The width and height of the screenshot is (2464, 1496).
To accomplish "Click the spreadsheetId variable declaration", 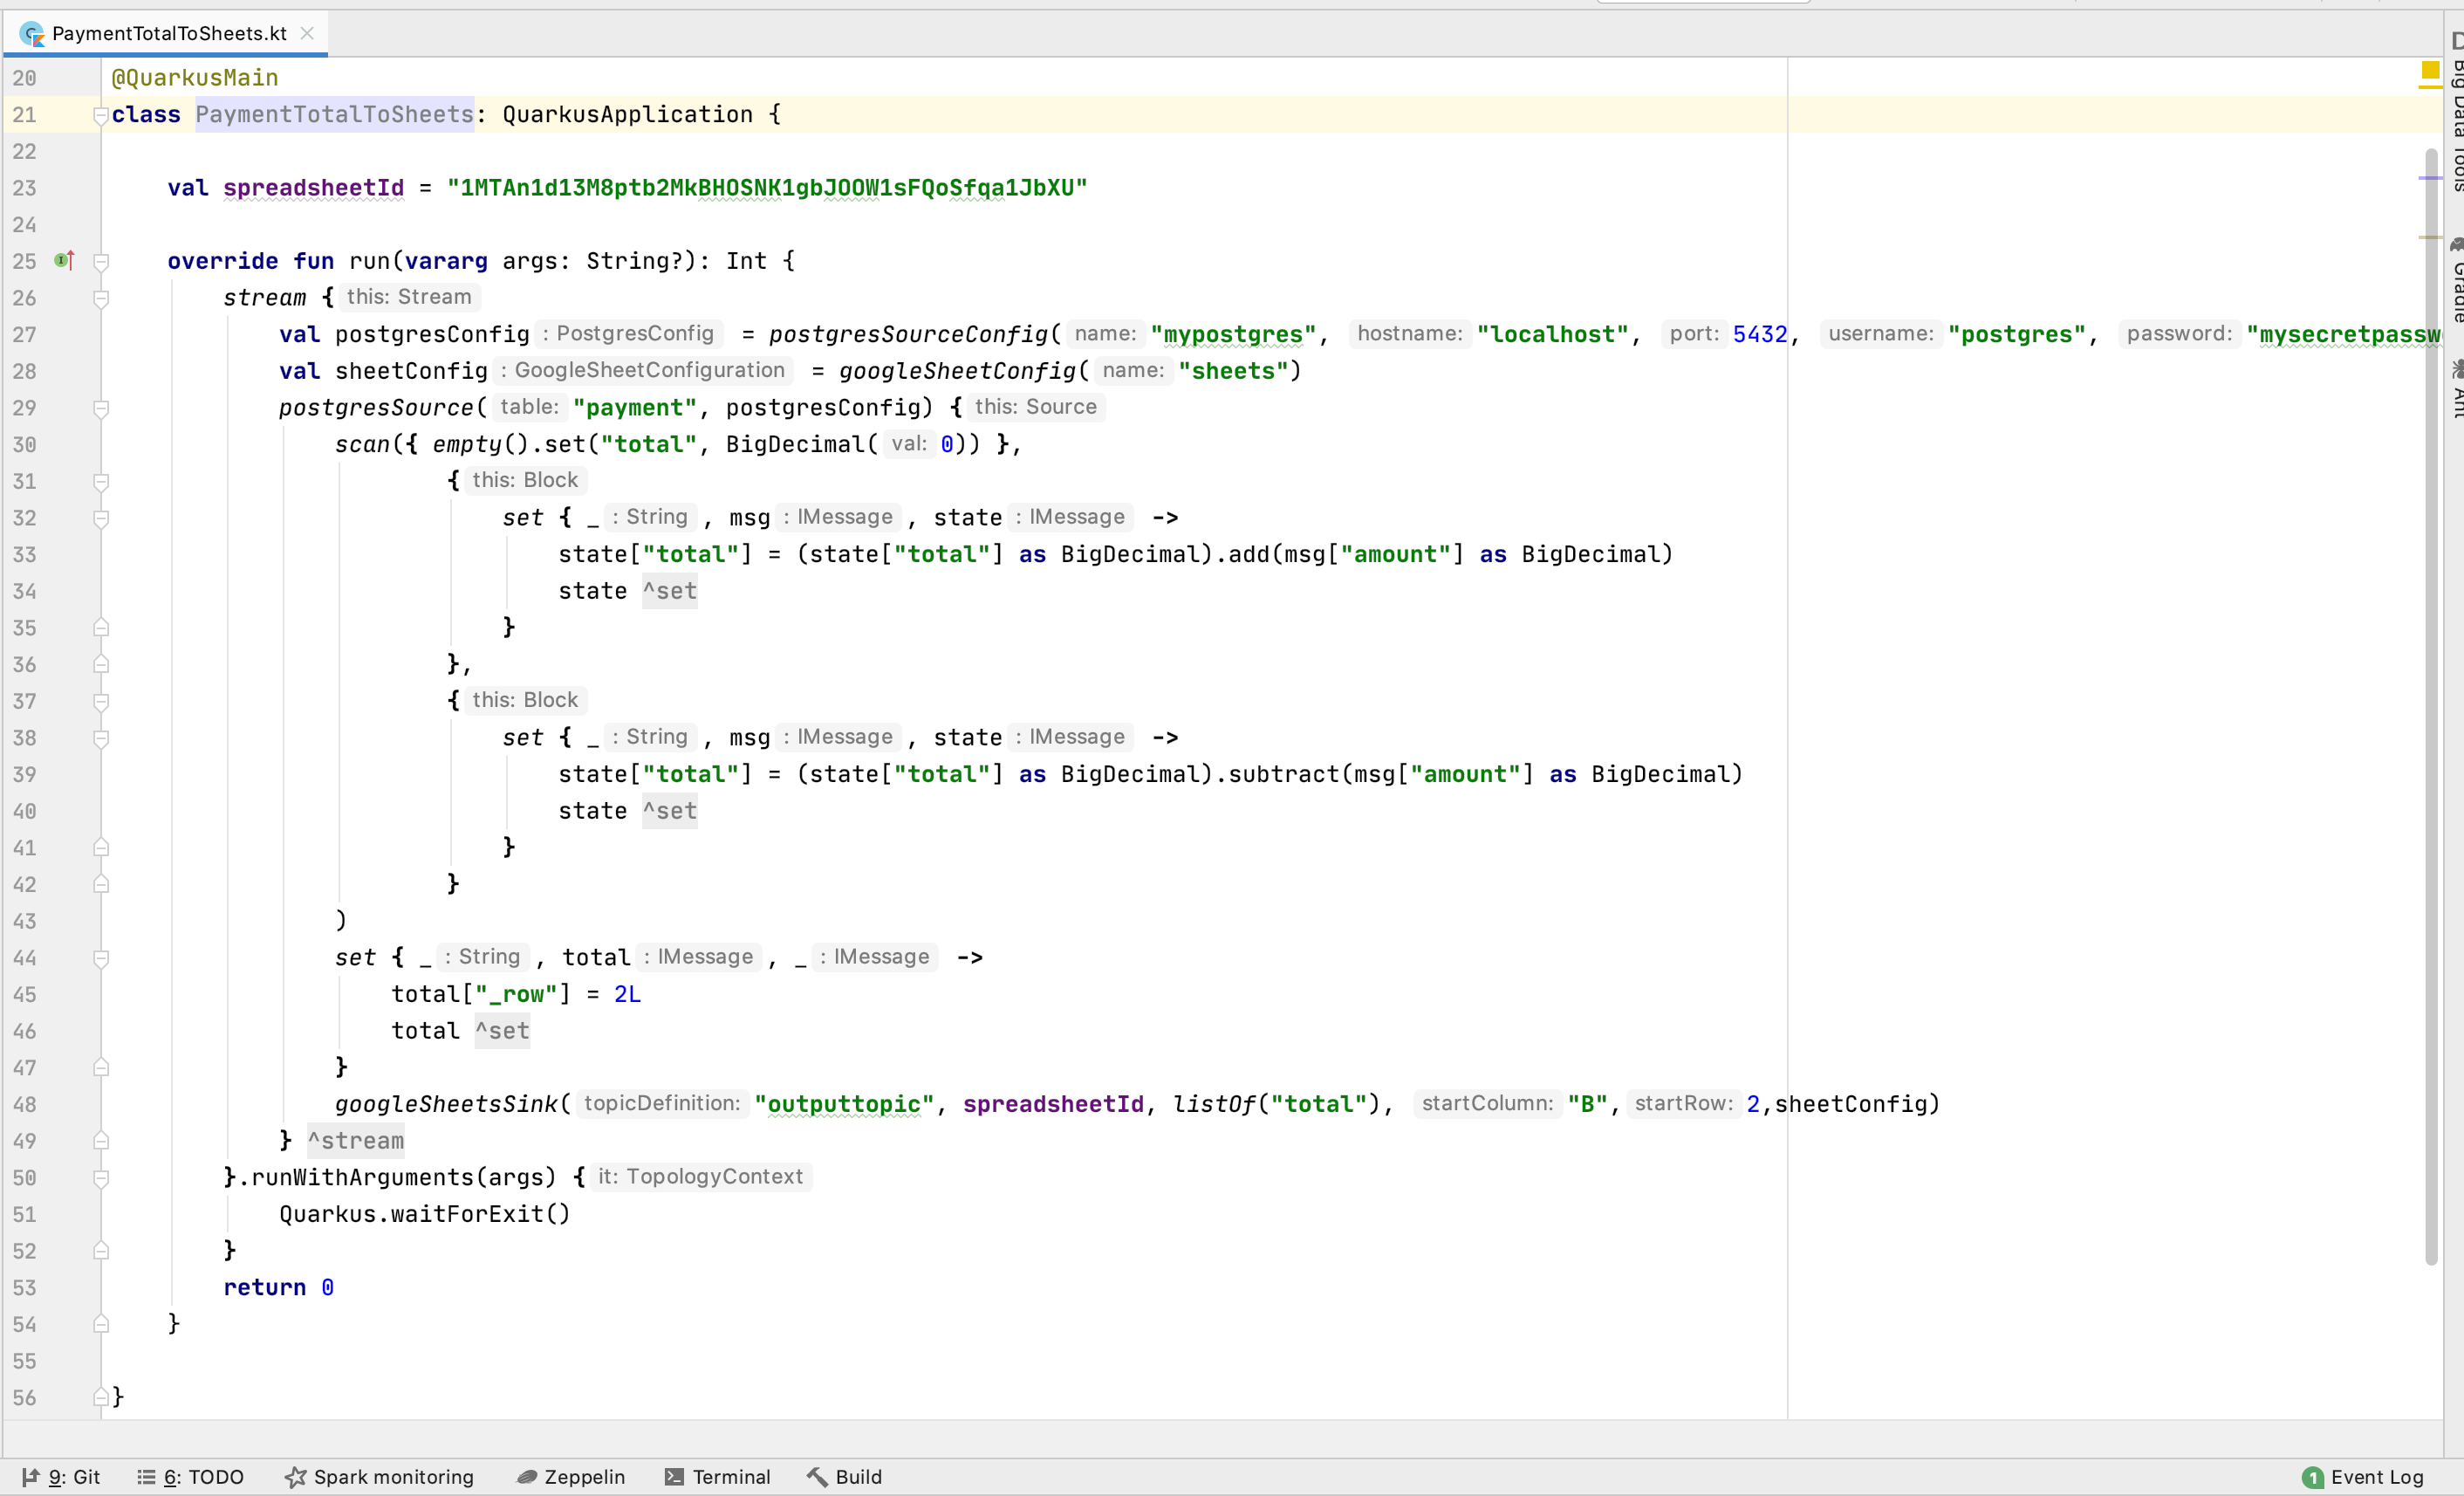I will tap(313, 188).
